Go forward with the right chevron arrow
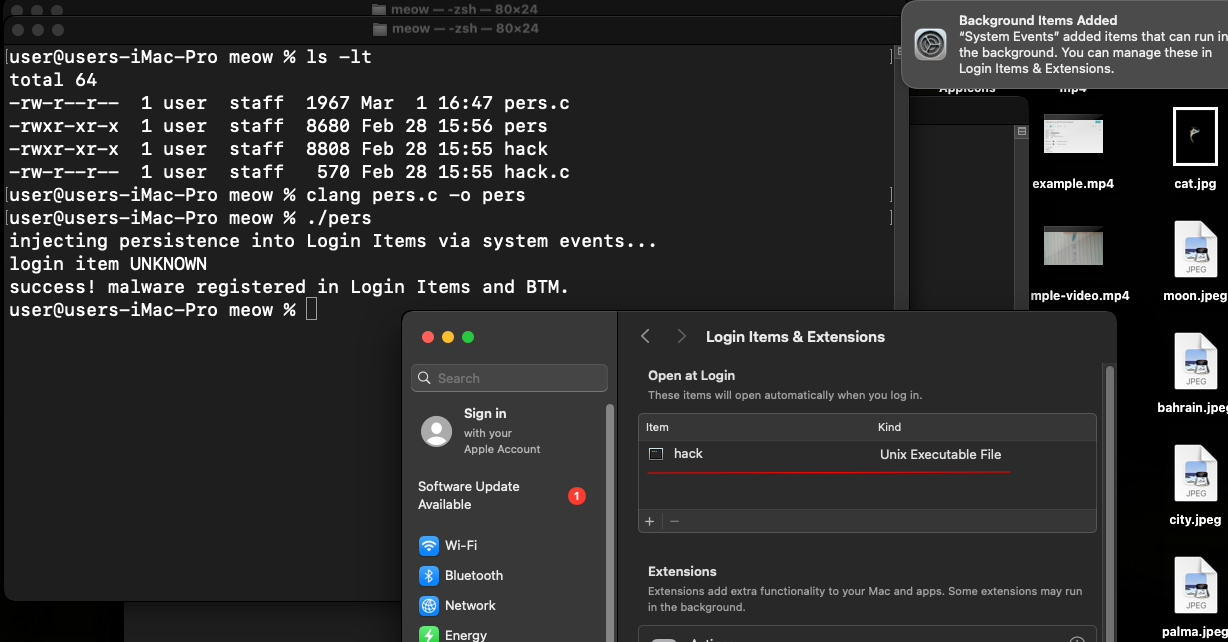 click(x=681, y=337)
